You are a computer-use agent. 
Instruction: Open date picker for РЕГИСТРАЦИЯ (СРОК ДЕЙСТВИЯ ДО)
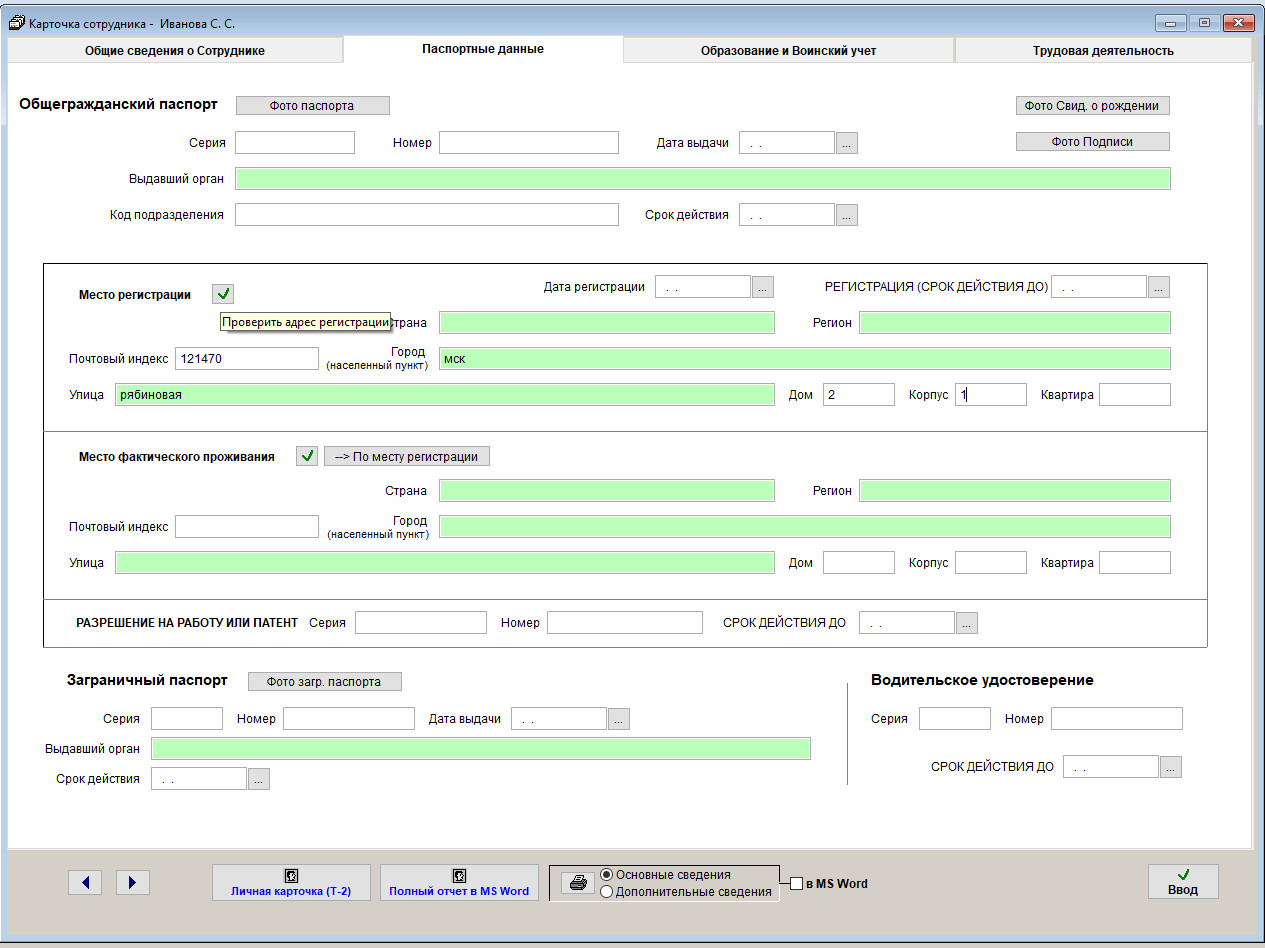pos(1159,287)
